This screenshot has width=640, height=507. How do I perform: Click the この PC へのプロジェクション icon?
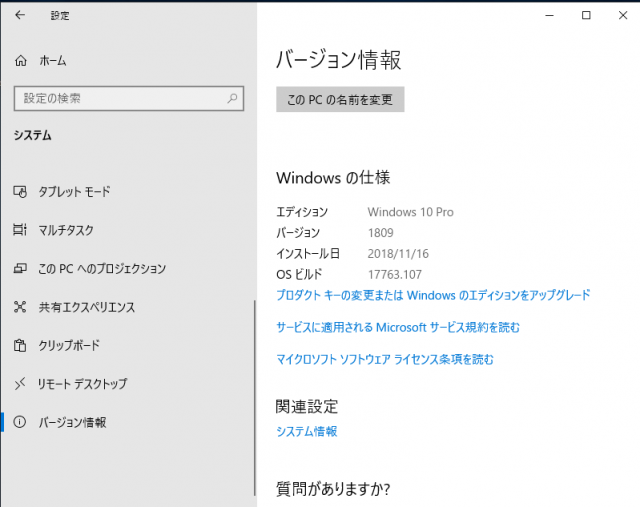[x=21, y=269]
